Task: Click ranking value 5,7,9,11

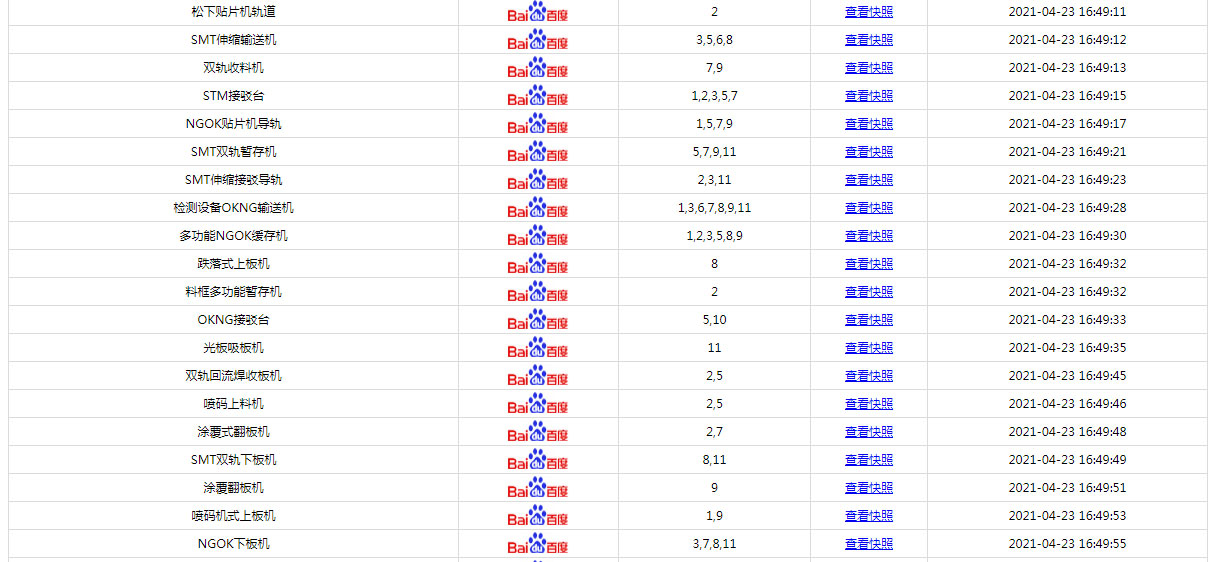Action: [714, 152]
